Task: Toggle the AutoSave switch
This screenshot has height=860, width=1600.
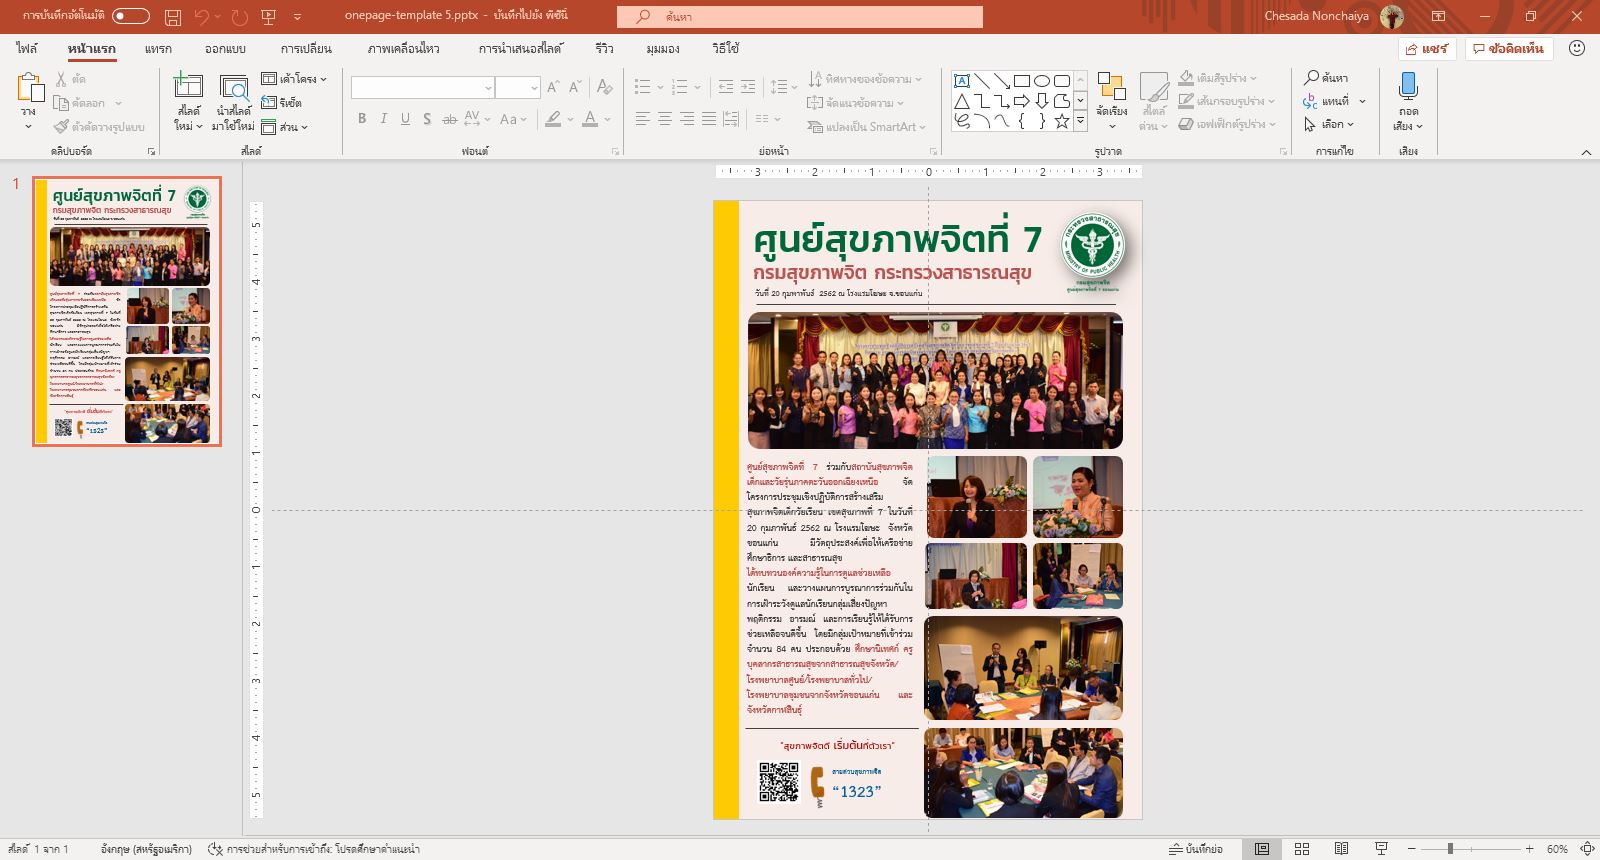Action: coord(131,16)
